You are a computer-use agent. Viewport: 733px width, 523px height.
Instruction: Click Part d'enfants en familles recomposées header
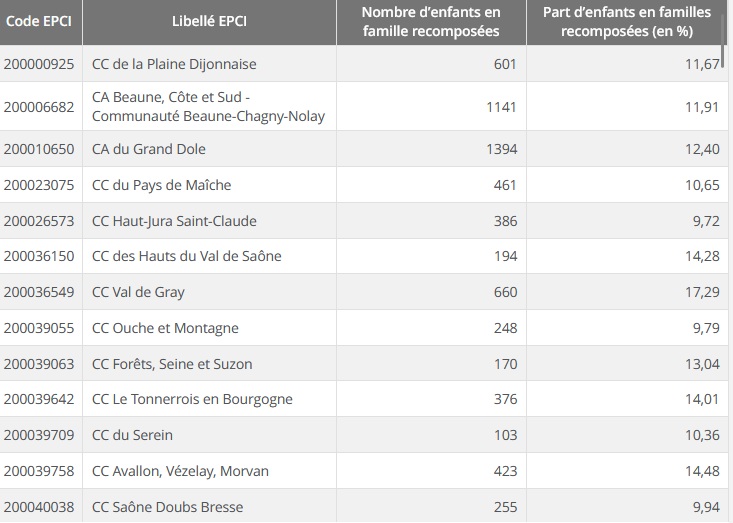[x=626, y=21]
